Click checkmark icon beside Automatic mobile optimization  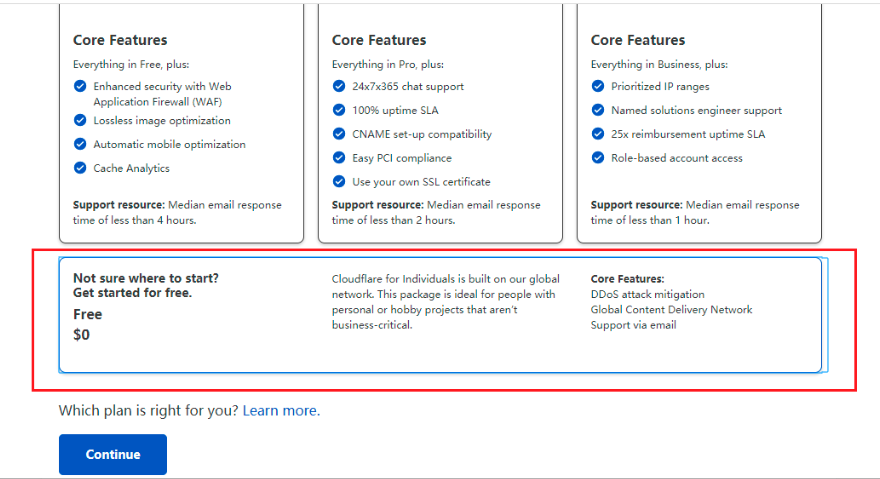tap(80, 144)
